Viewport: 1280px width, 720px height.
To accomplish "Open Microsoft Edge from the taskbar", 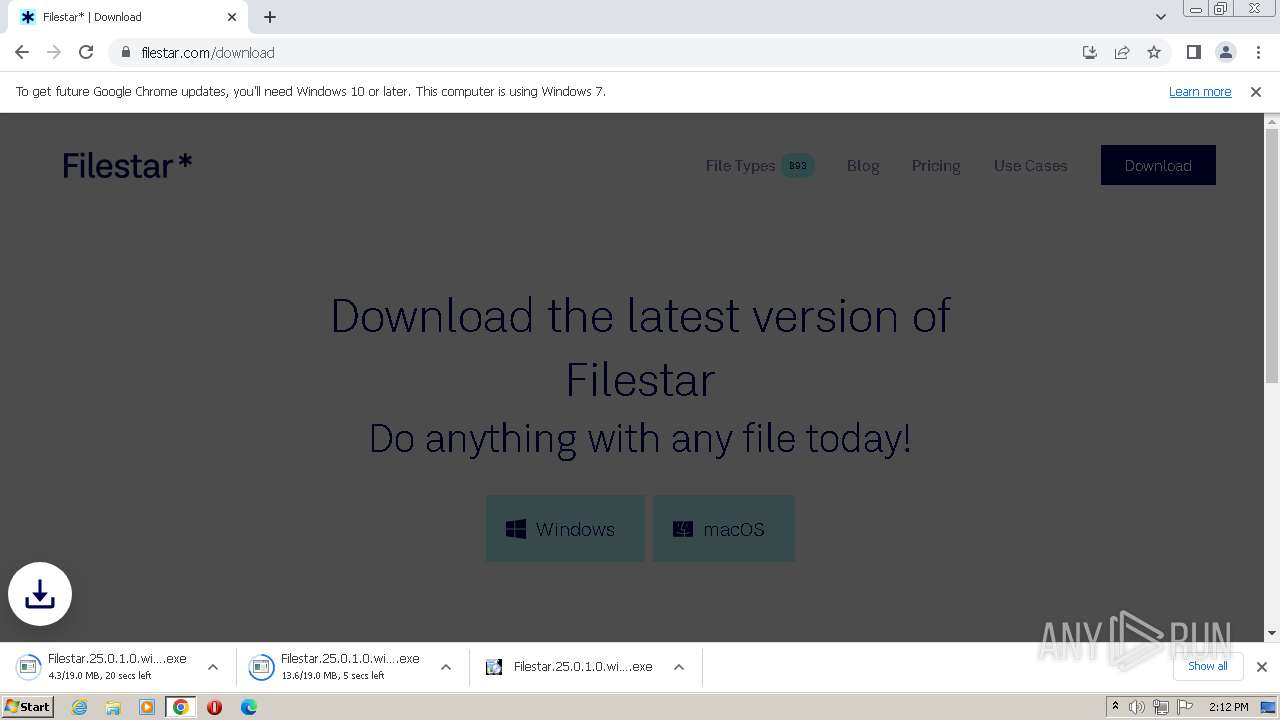I will 248,707.
